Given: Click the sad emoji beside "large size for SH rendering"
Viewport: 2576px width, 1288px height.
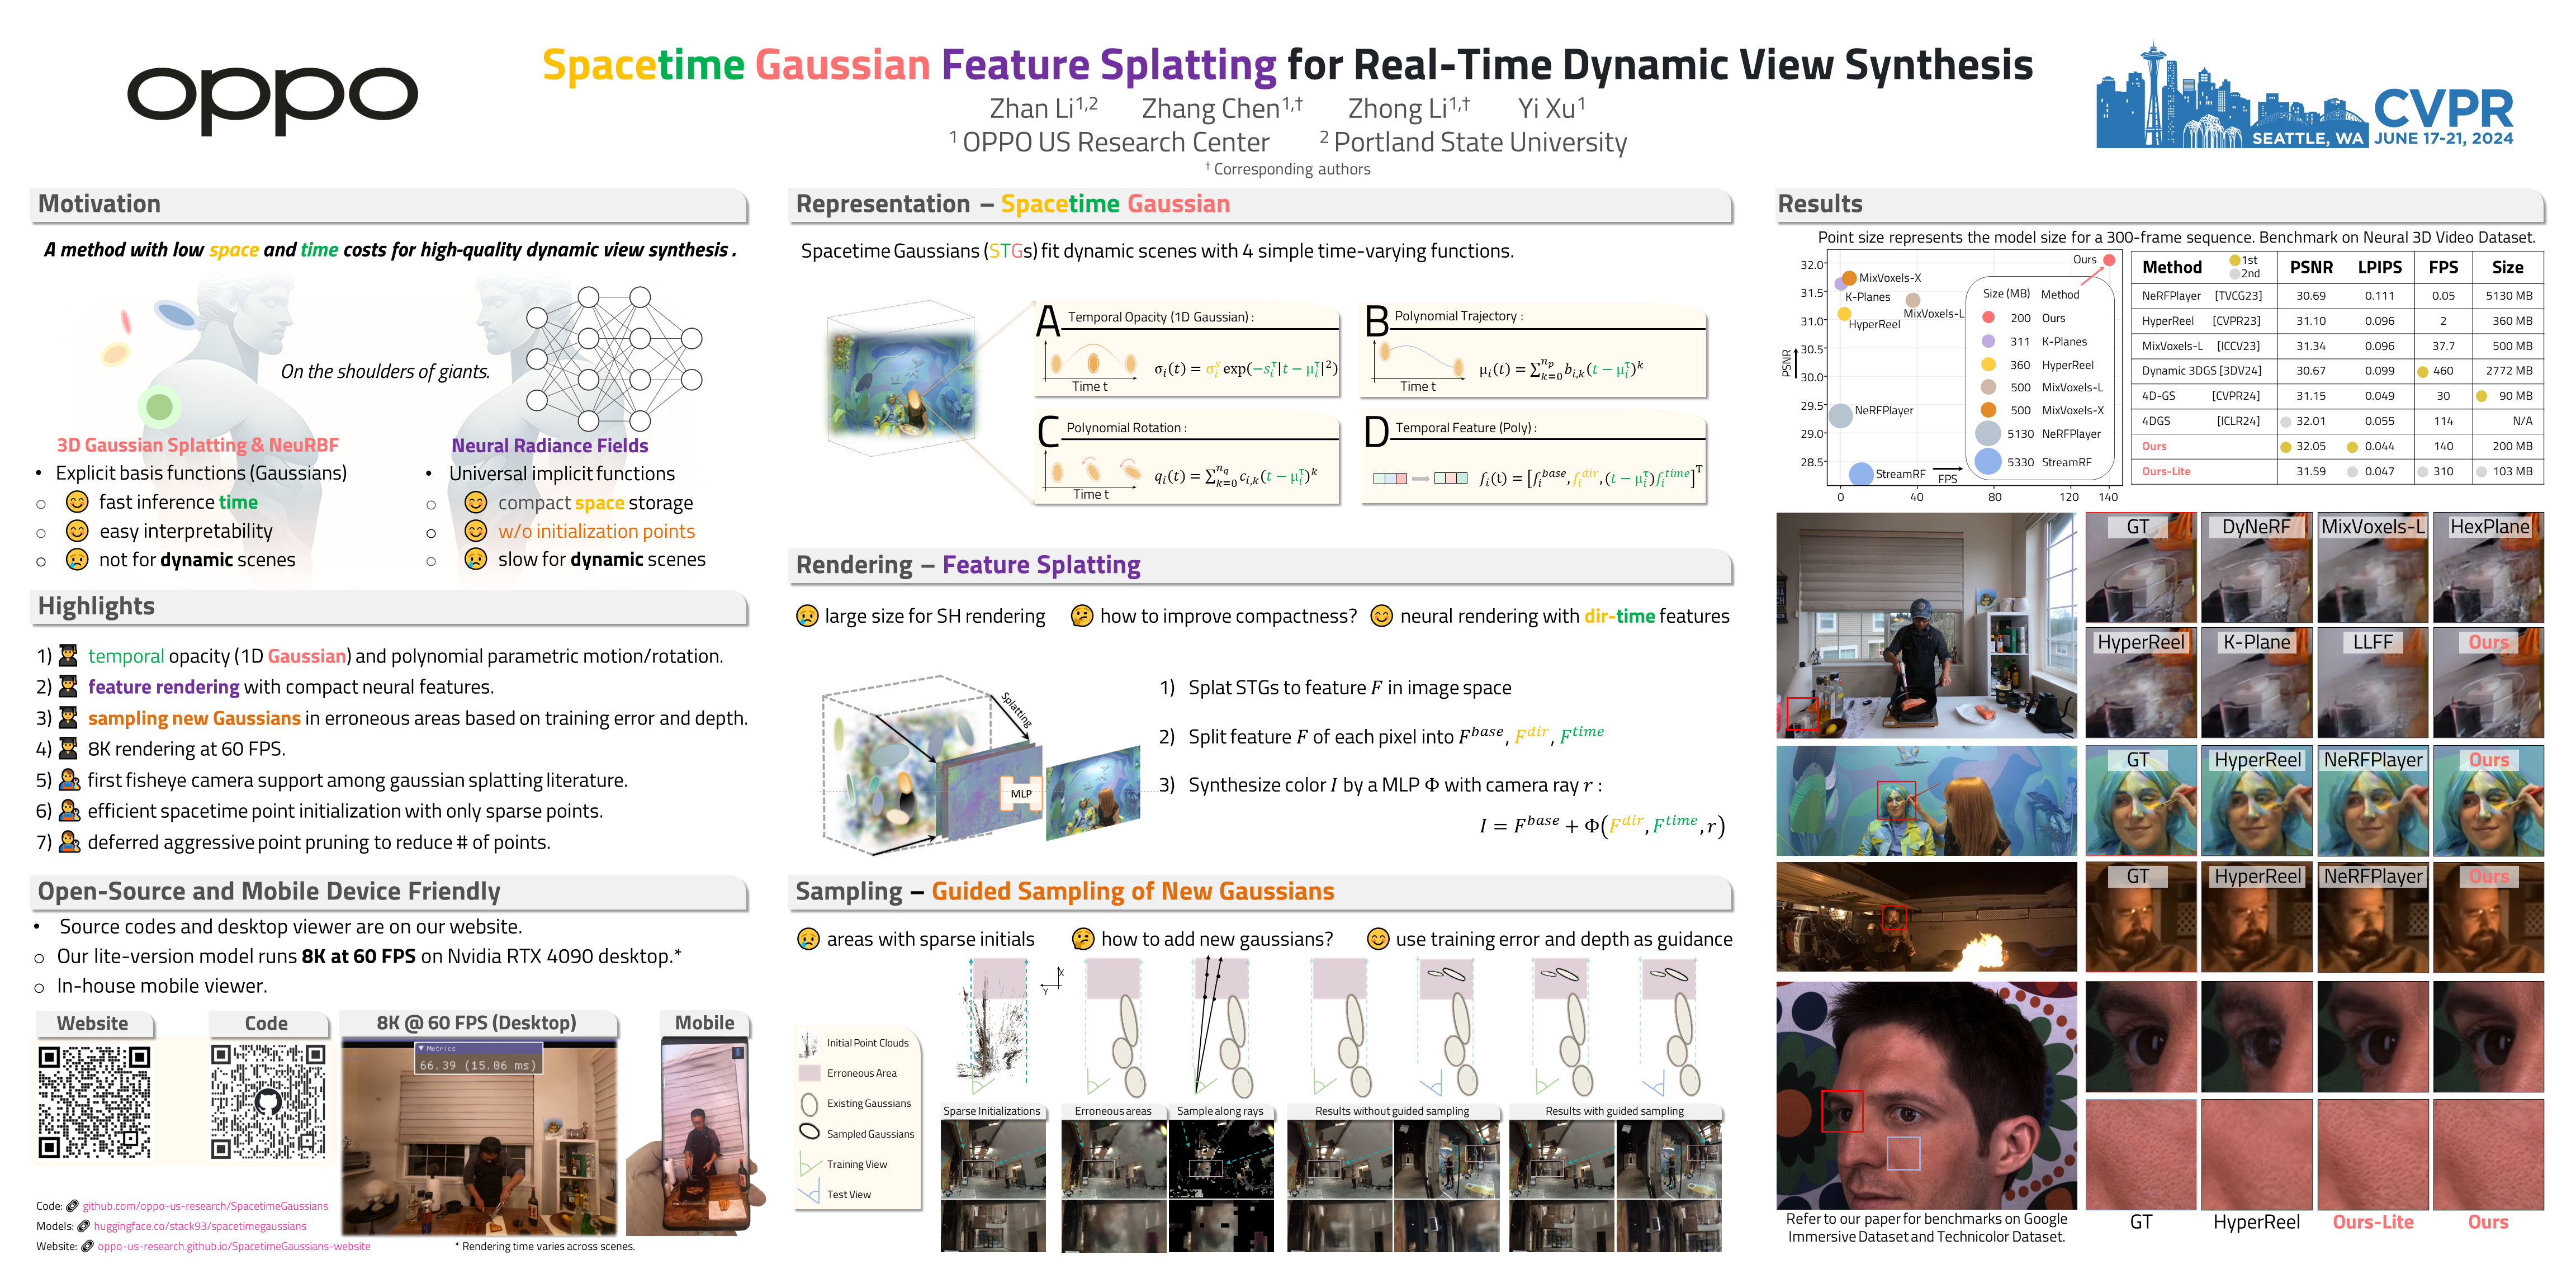Looking at the screenshot, I should click(806, 616).
